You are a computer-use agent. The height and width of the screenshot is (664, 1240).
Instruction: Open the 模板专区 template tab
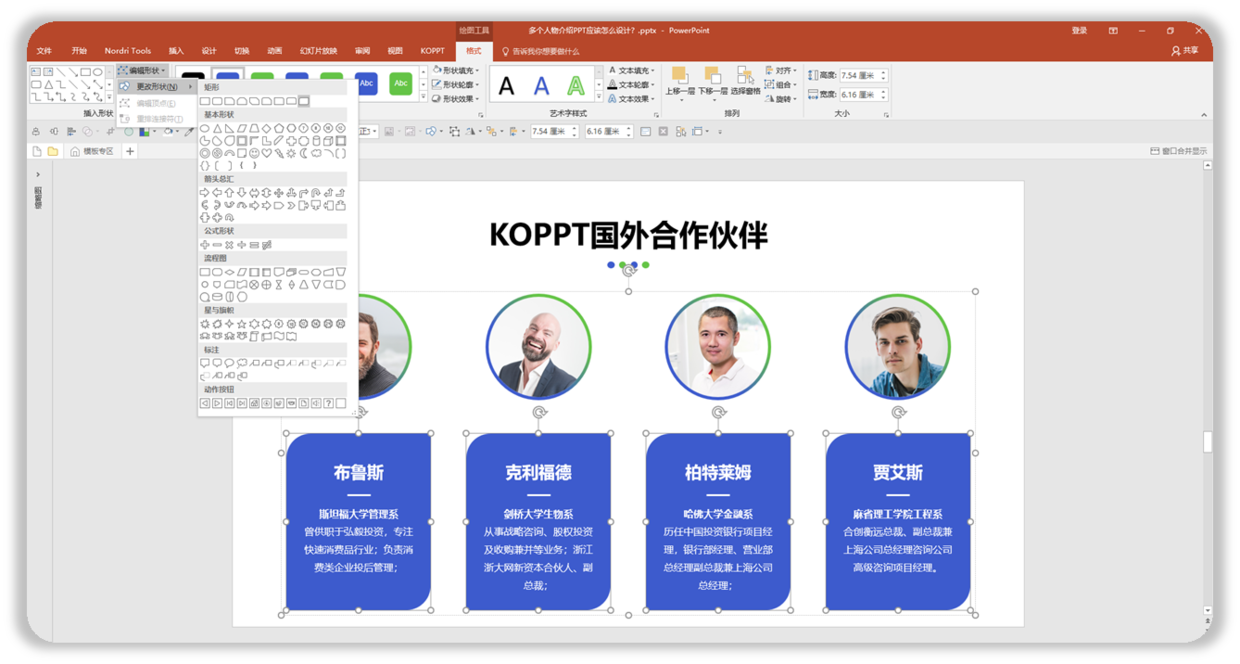[x=91, y=151]
